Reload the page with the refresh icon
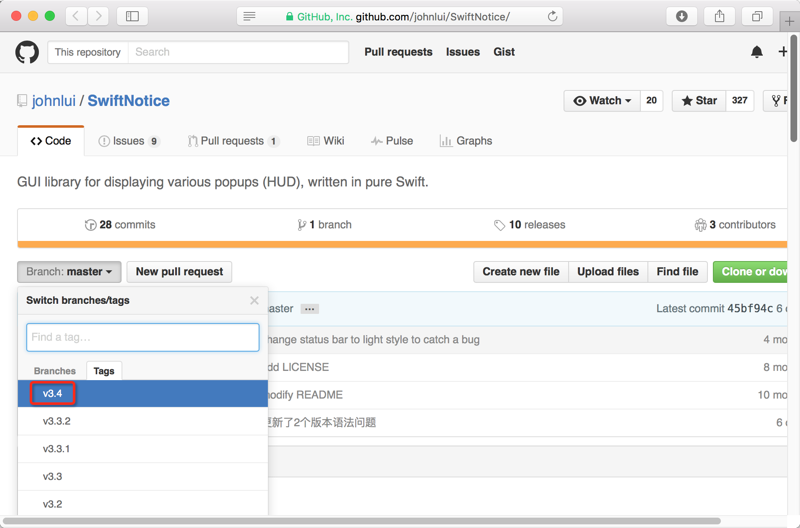 553,16
